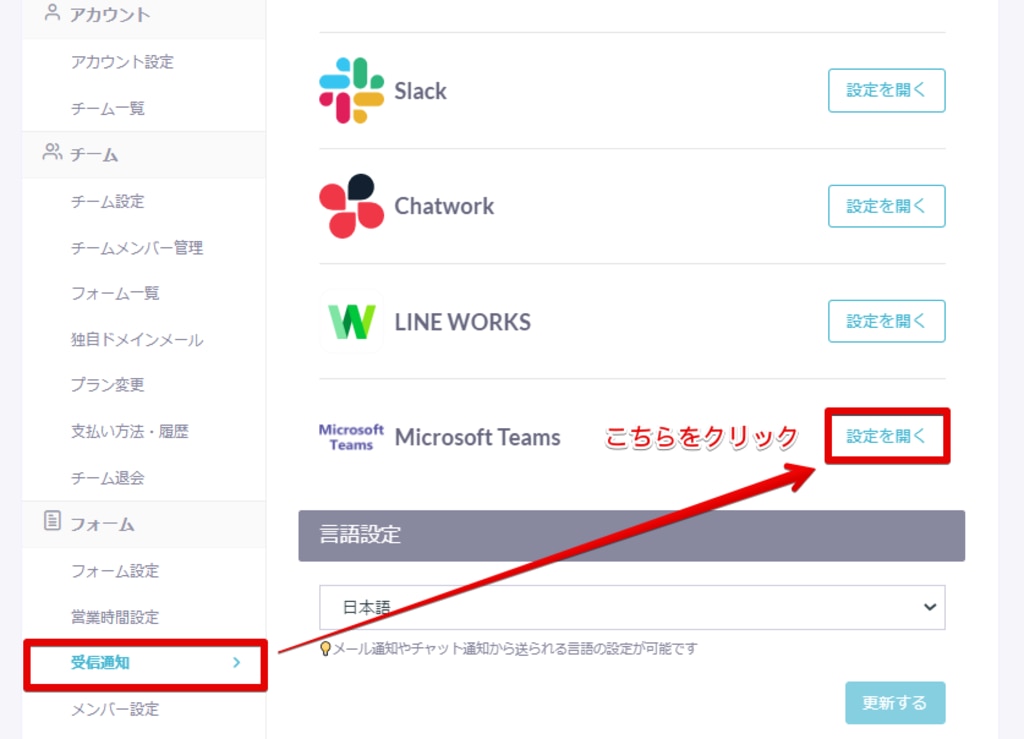Screen dimensions: 1024x739
Task: Click the 更新する button
Action: point(895,702)
